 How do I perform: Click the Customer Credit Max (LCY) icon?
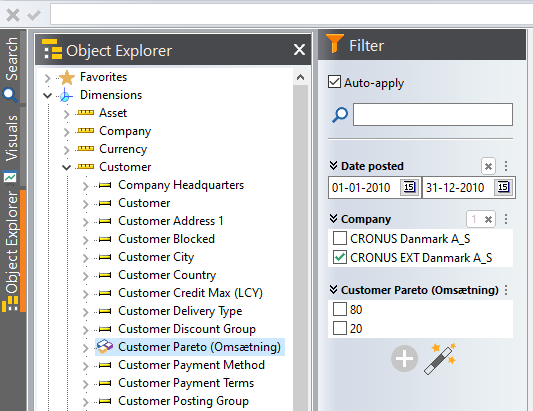coord(105,293)
